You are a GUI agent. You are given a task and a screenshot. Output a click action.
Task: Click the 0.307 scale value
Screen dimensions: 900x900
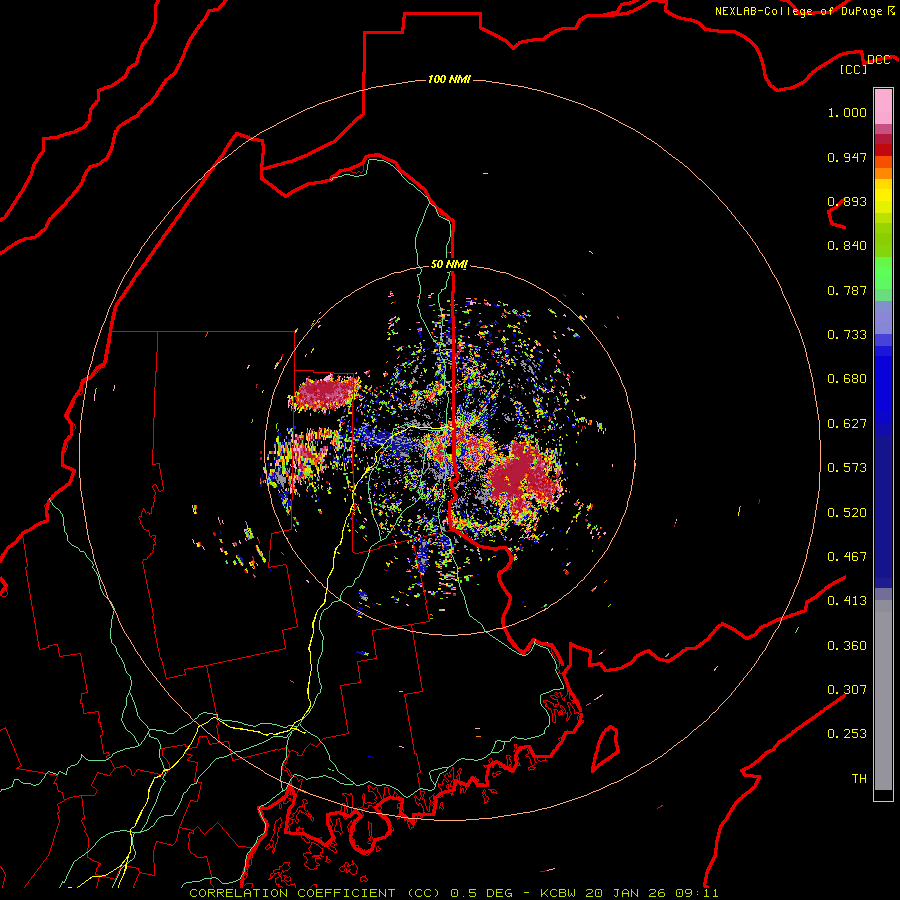847,690
